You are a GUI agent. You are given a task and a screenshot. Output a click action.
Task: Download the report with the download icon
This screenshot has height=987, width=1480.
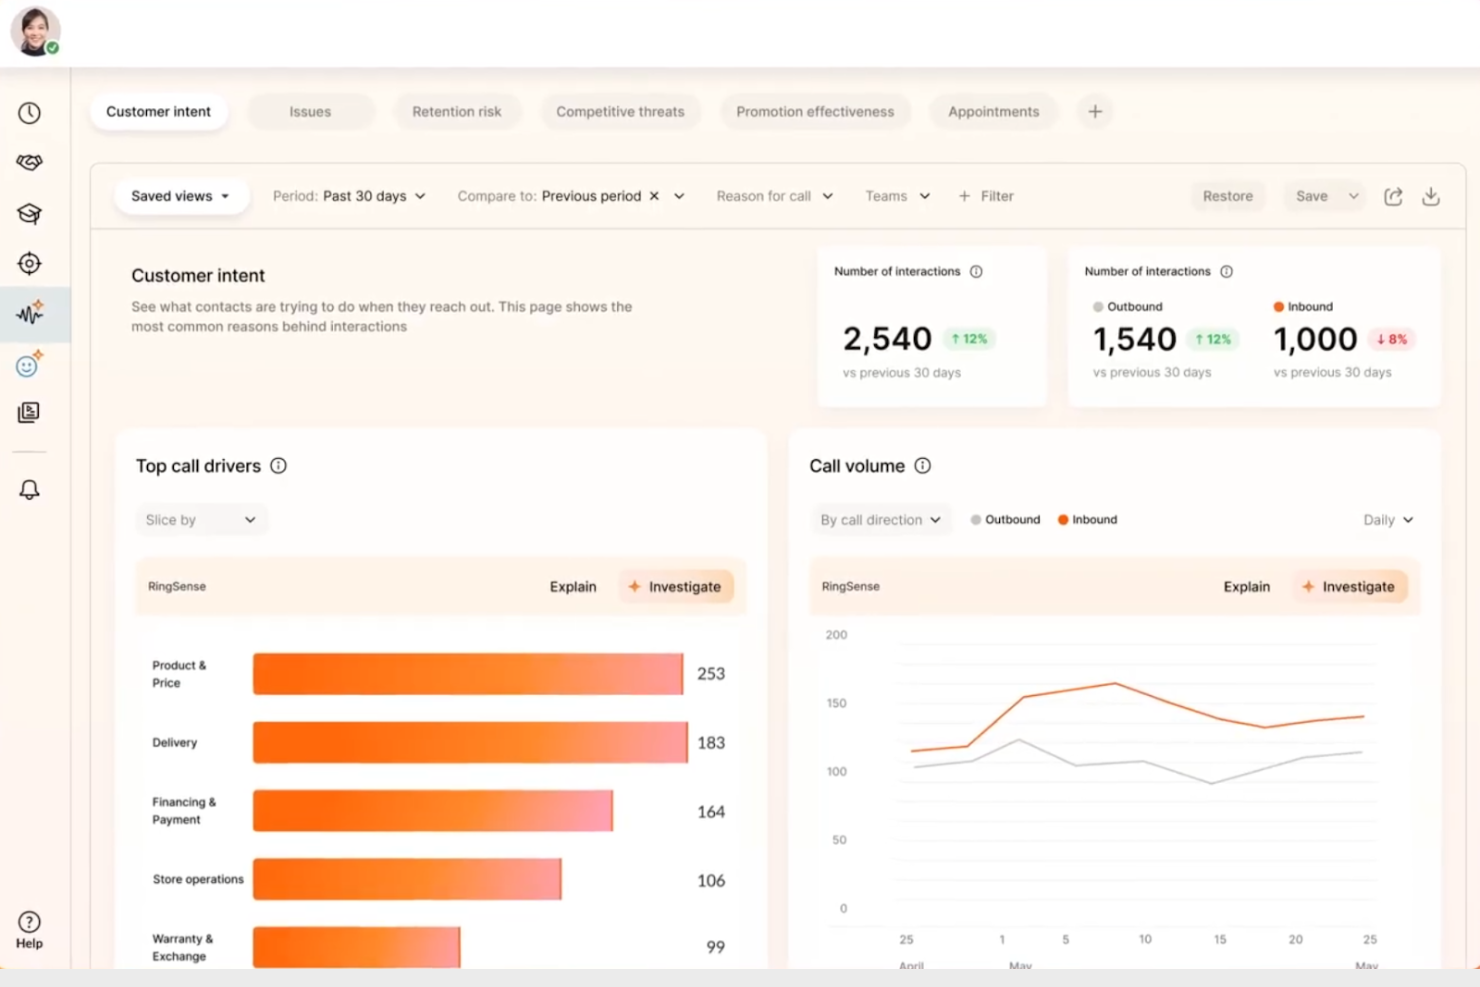point(1431,196)
